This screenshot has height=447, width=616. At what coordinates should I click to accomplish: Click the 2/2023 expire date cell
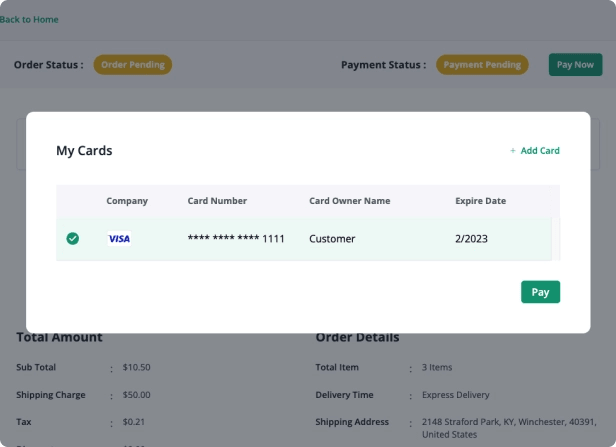[474, 239]
